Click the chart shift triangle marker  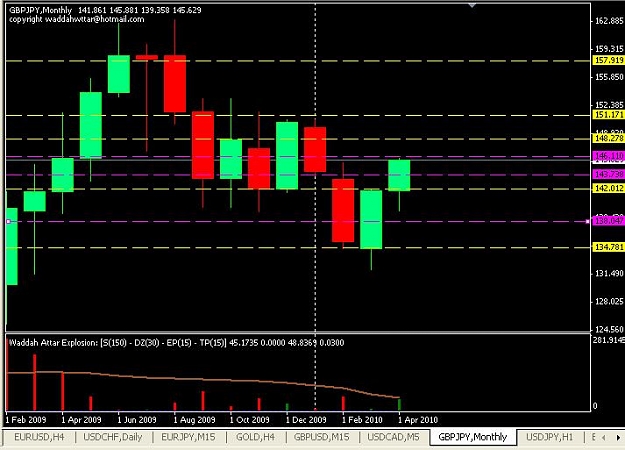472,5
